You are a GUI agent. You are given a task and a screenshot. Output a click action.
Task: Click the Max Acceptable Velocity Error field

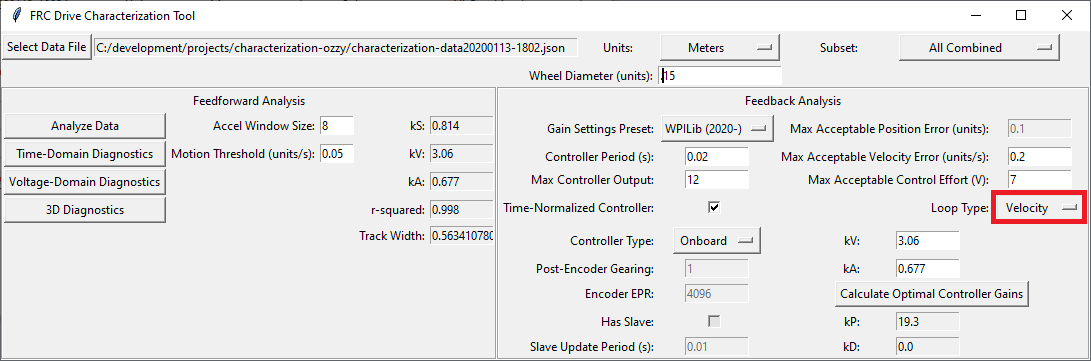pyautogui.click(x=1040, y=157)
